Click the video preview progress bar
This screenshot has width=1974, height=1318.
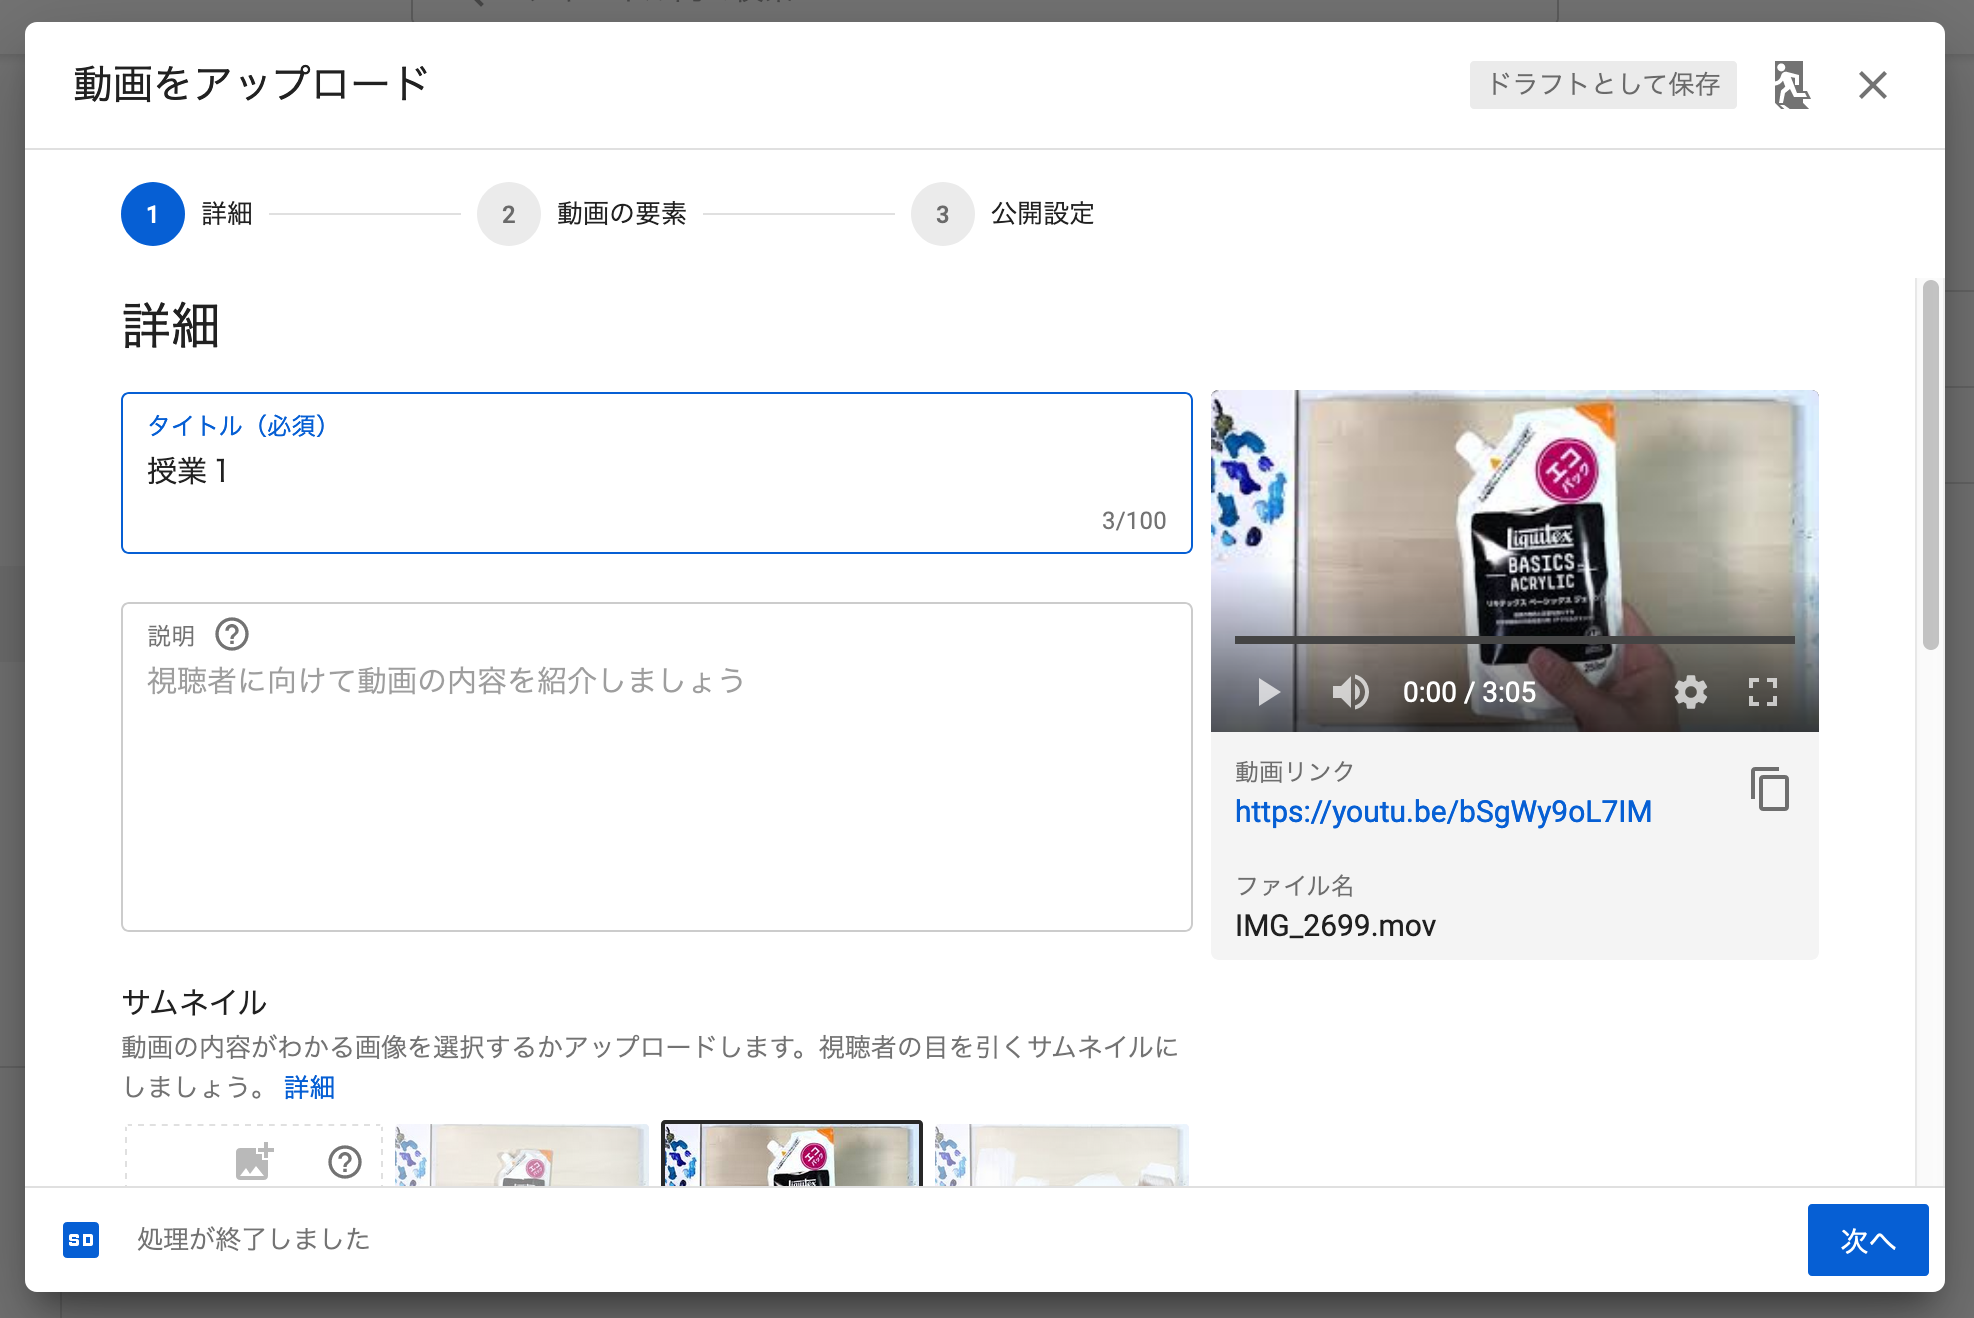pos(1514,639)
